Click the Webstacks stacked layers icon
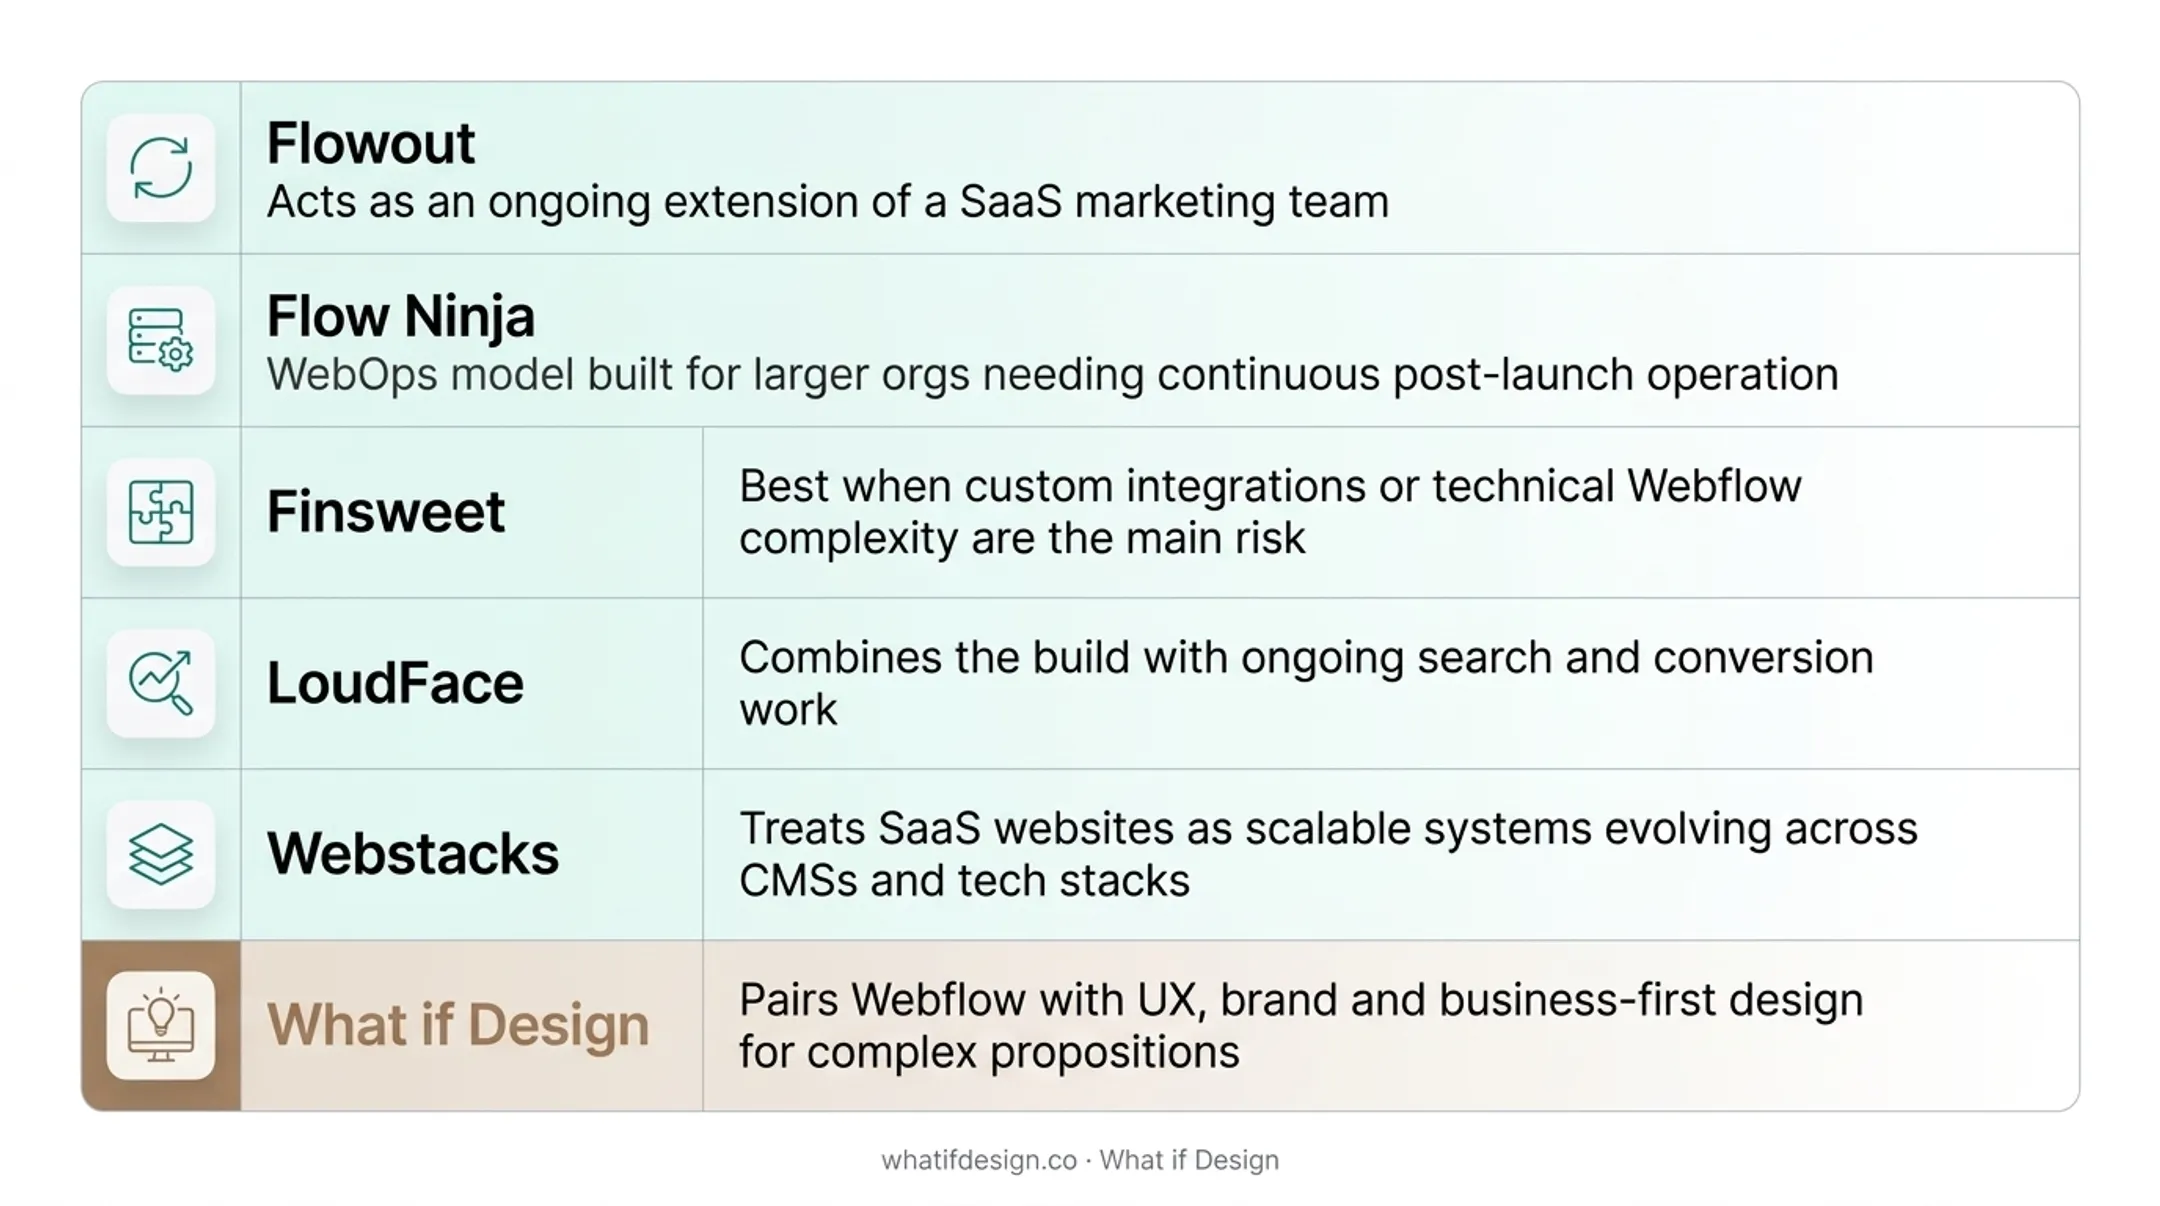 click(x=161, y=855)
